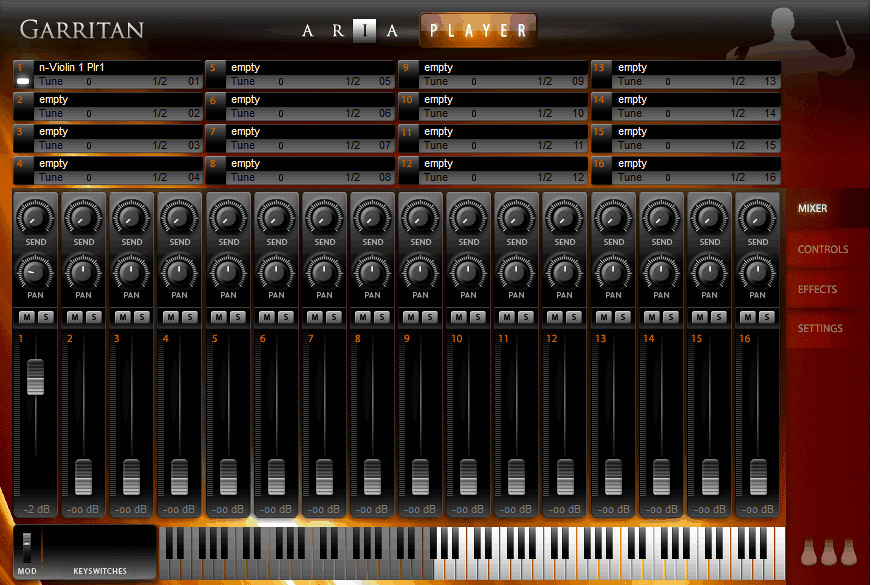This screenshot has width=871, height=585.
Task: Open empty instrument slot 13 menu
Action: click(x=697, y=67)
